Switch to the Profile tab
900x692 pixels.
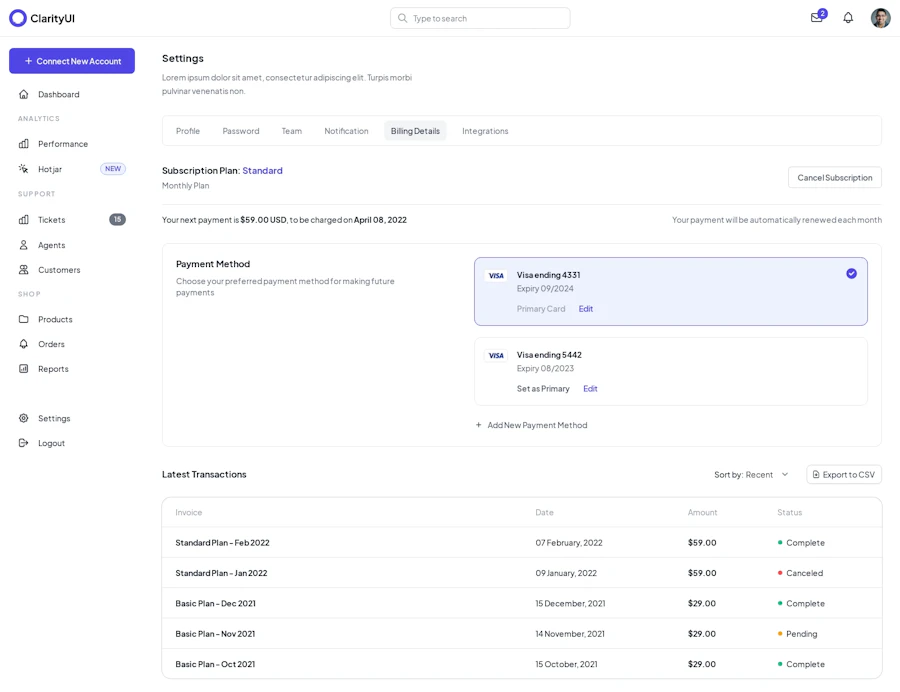point(188,131)
